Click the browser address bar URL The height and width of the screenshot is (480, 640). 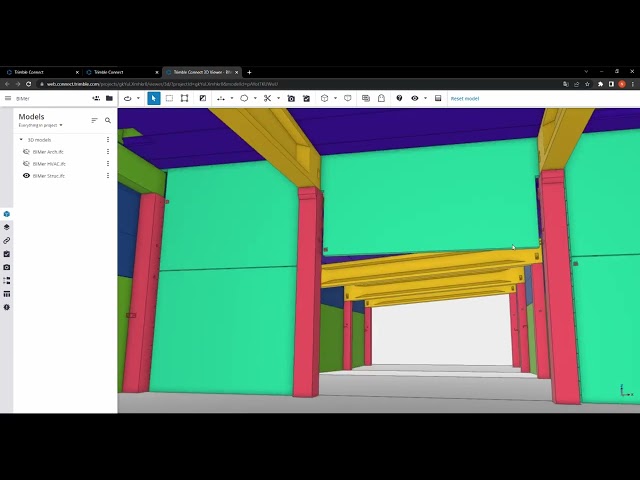(162, 84)
